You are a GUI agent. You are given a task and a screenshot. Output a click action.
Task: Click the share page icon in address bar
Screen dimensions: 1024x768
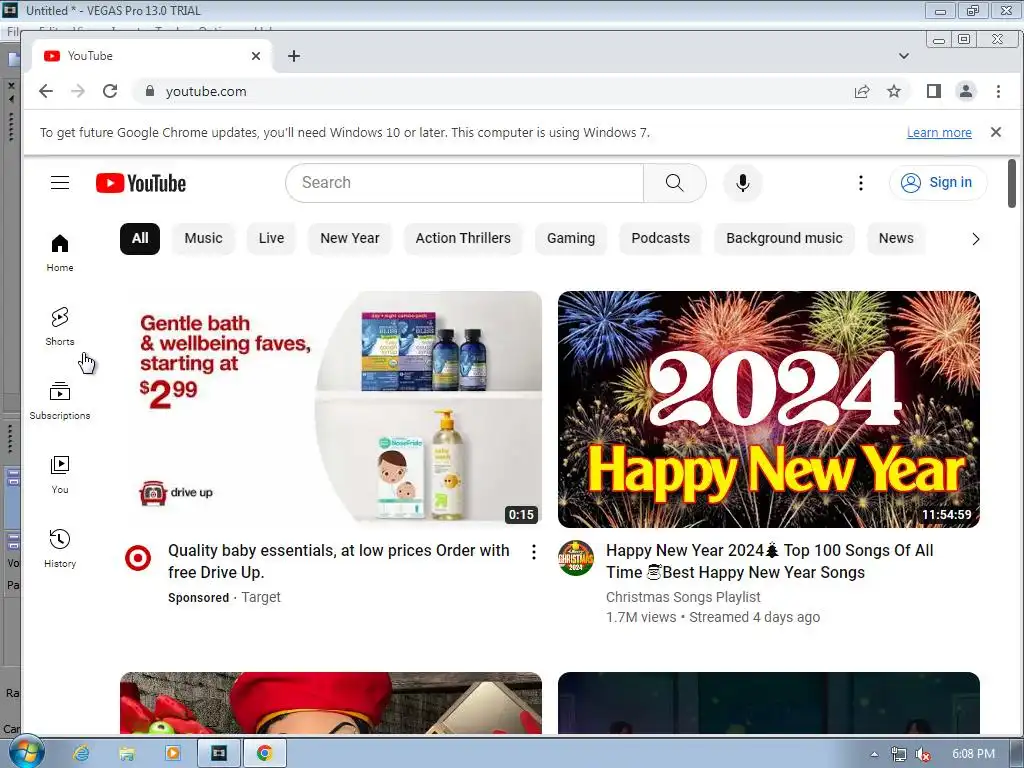[x=862, y=91]
